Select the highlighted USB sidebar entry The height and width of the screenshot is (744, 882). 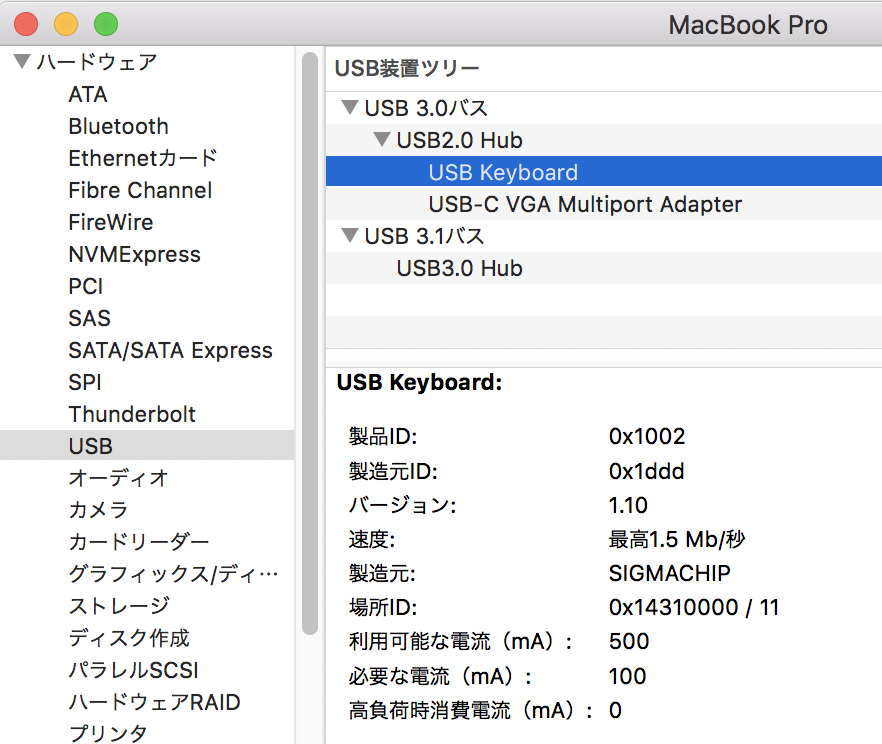(x=147, y=445)
